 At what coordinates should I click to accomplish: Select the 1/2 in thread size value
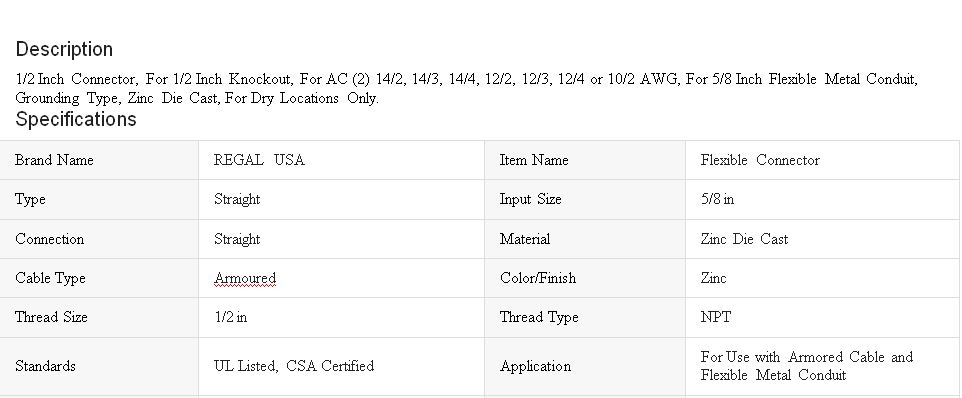pos(231,317)
